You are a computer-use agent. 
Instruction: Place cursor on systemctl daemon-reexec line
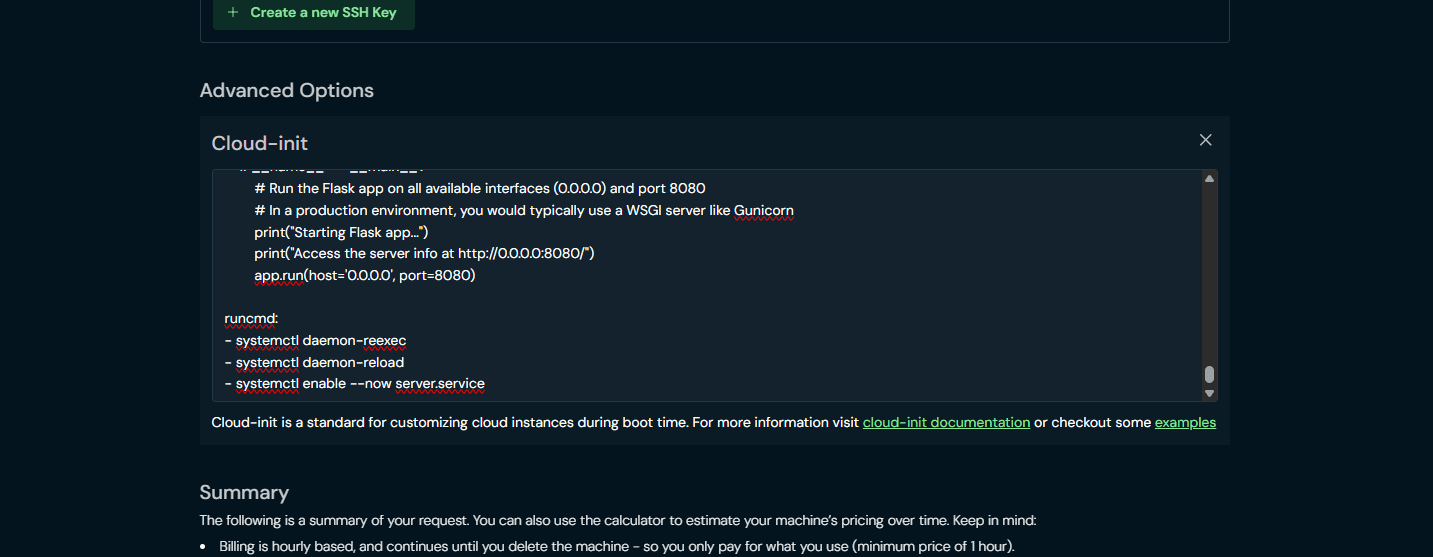[x=315, y=340]
